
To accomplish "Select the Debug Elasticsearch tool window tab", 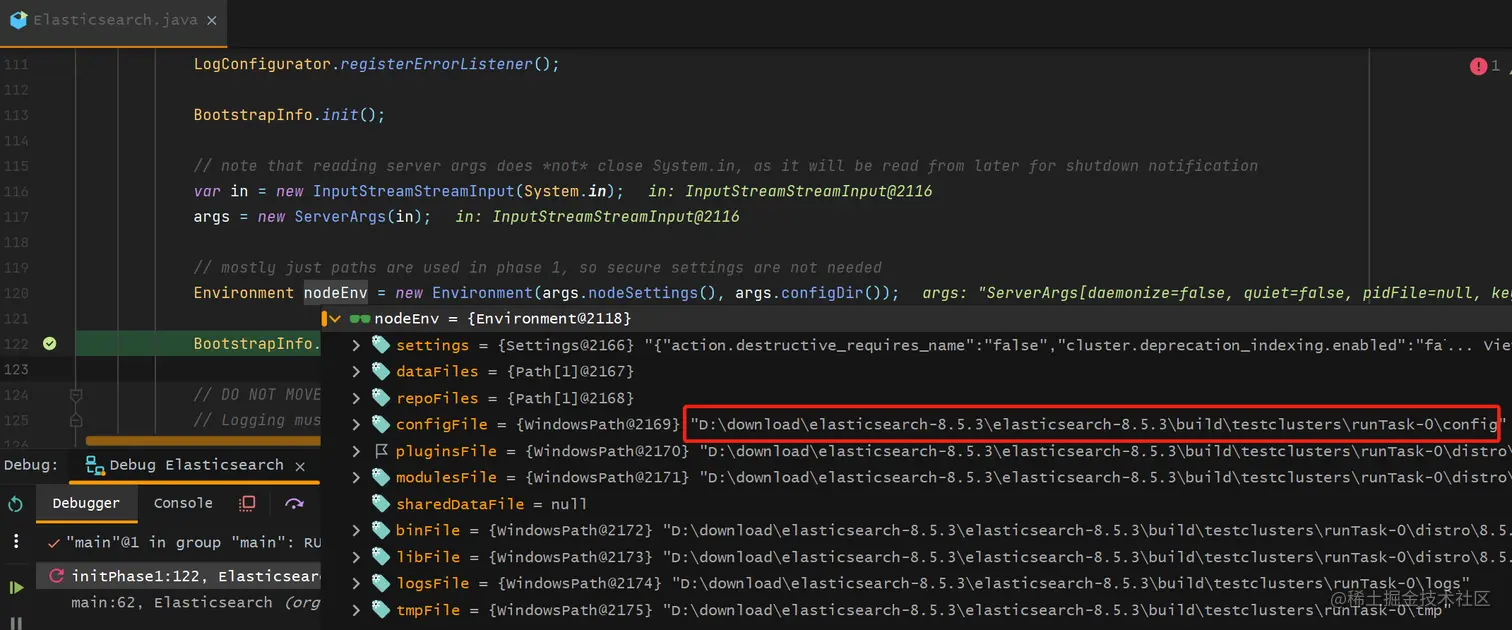I will pos(196,465).
